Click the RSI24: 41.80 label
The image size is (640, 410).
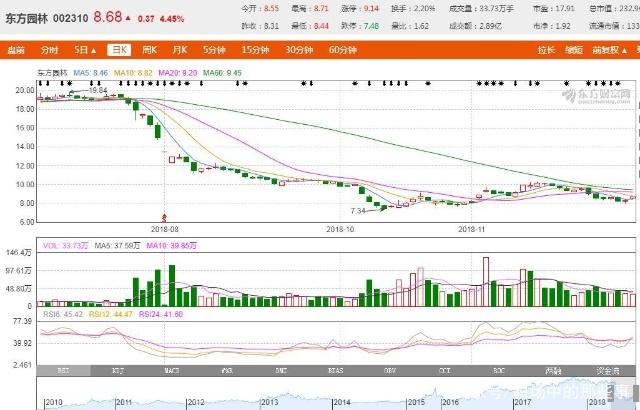click(161, 314)
